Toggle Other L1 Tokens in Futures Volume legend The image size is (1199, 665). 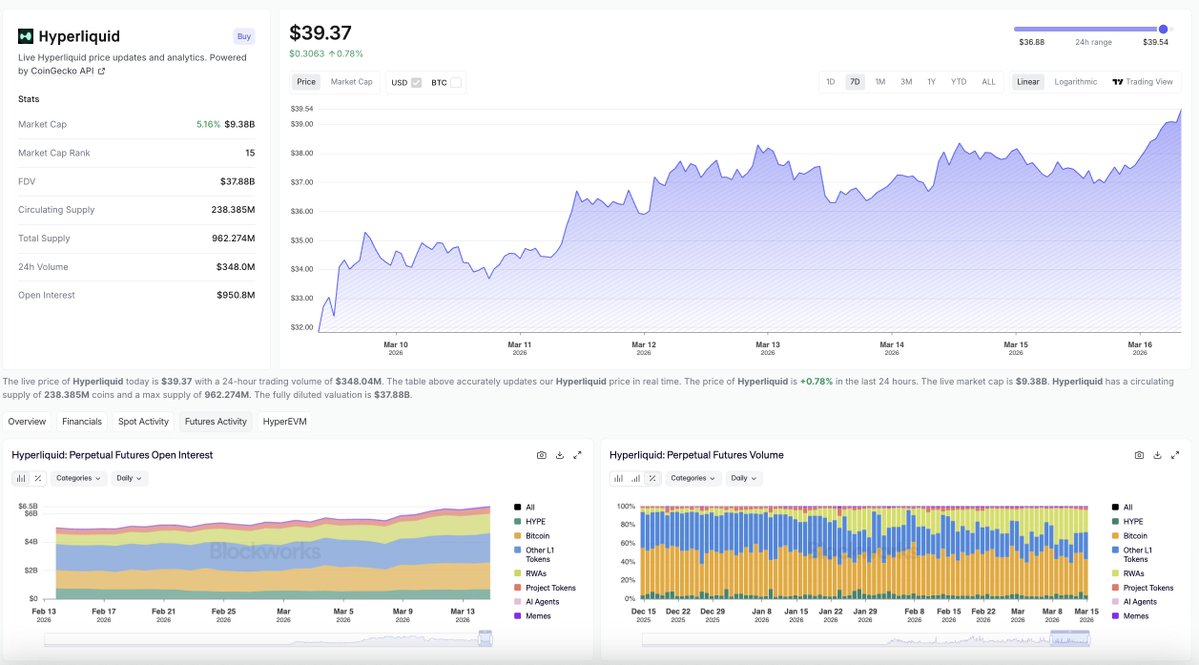(x=1132, y=554)
